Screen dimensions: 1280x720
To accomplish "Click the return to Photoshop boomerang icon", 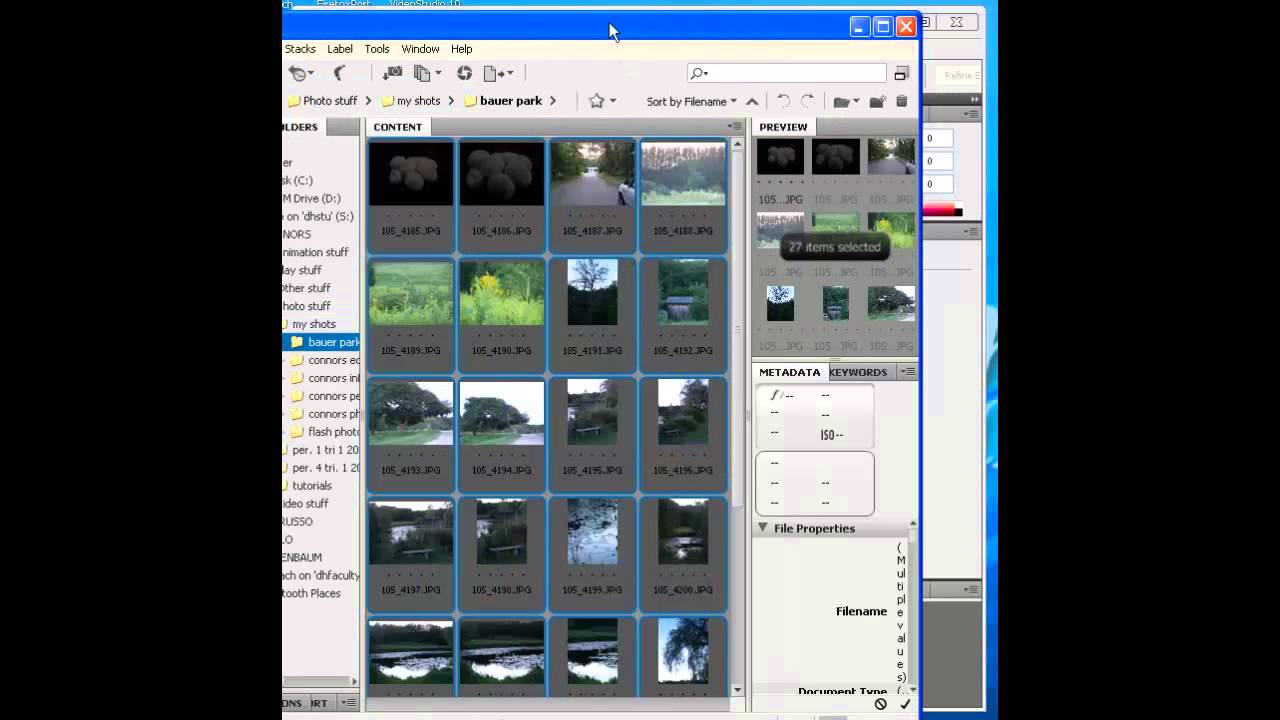I will coord(339,73).
